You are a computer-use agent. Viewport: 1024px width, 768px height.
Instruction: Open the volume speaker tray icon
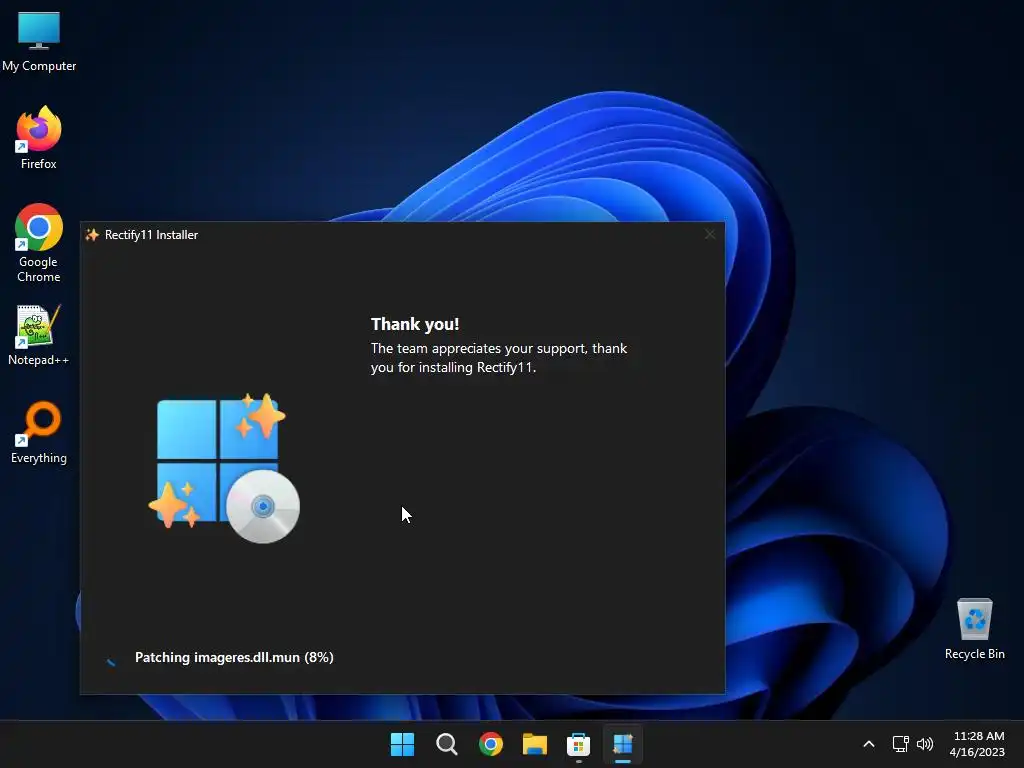pyautogui.click(x=925, y=744)
